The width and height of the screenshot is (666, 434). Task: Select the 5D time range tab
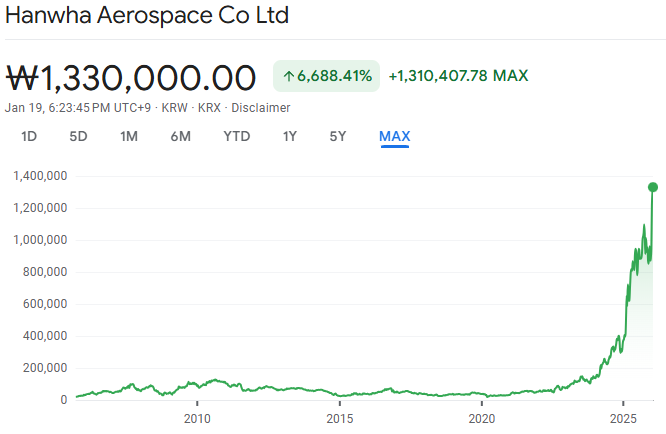click(78, 136)
